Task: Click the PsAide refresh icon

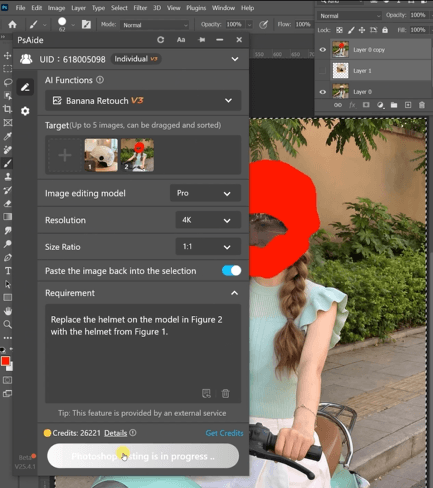Action: point(161,40)
